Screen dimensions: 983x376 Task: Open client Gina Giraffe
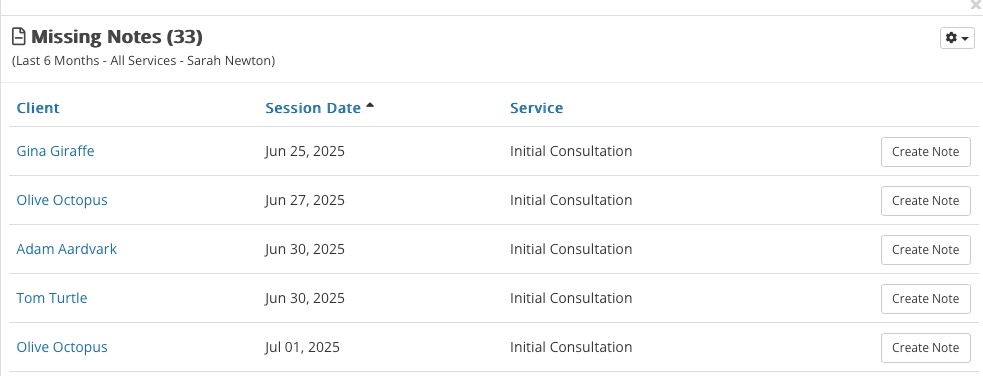point(55,151)
